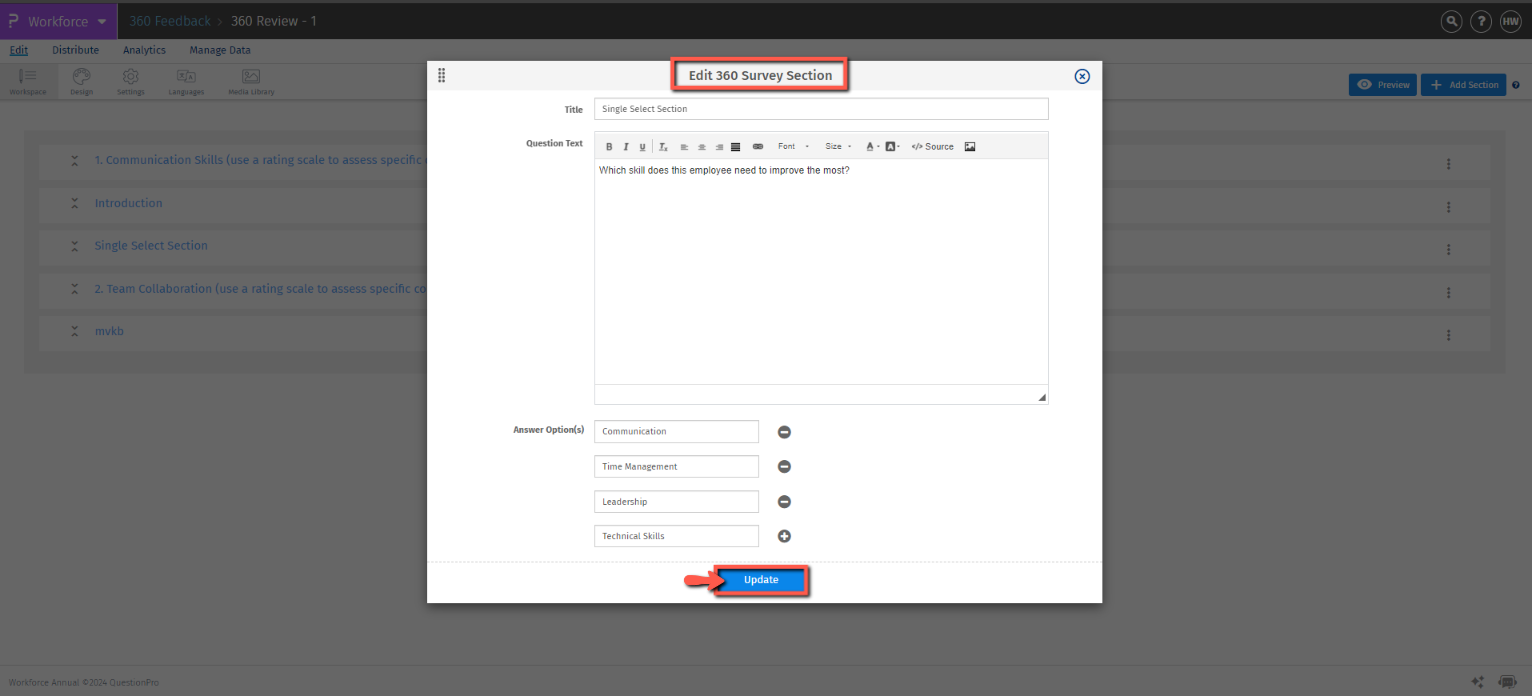Toggle bold formatting in the question editor
The image size is (1532, 696).
[x=609, y=146]
